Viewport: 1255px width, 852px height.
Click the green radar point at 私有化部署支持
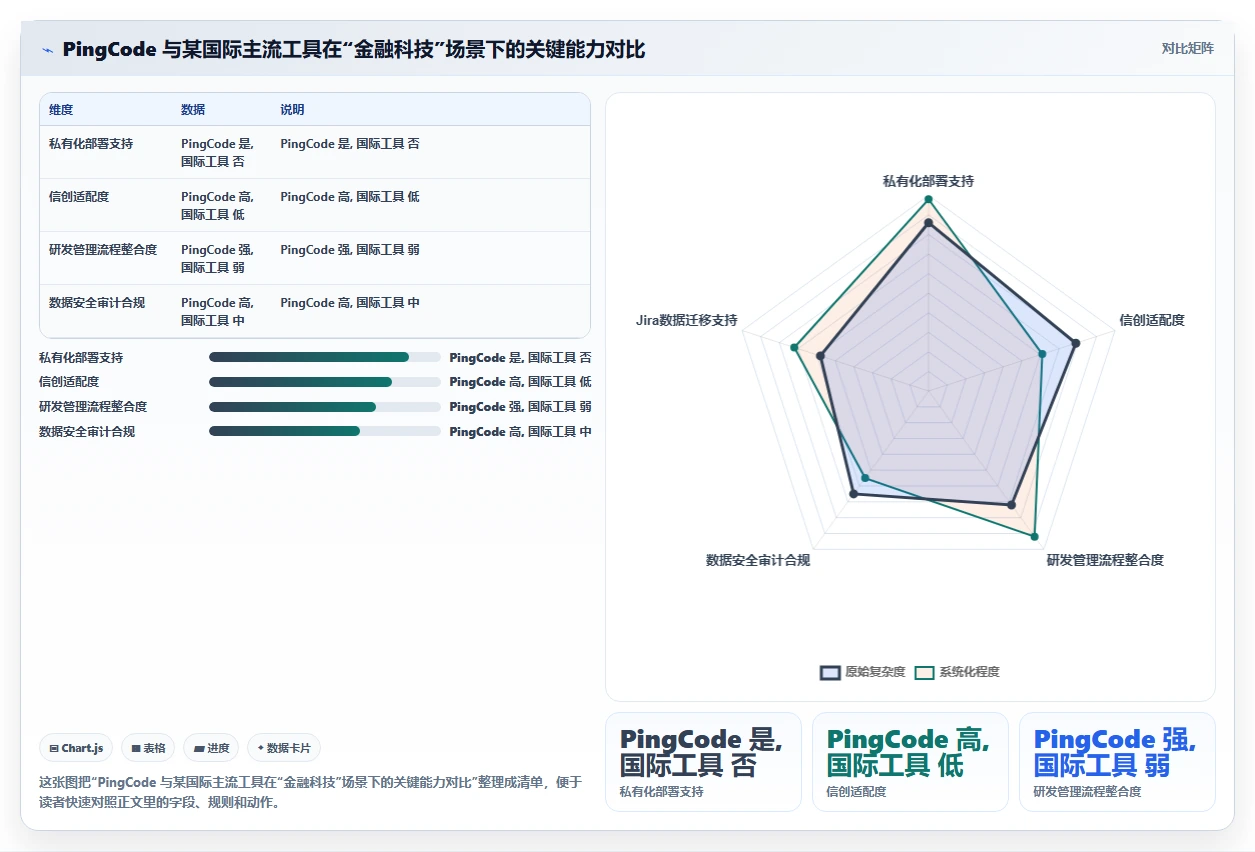(928, 198)
